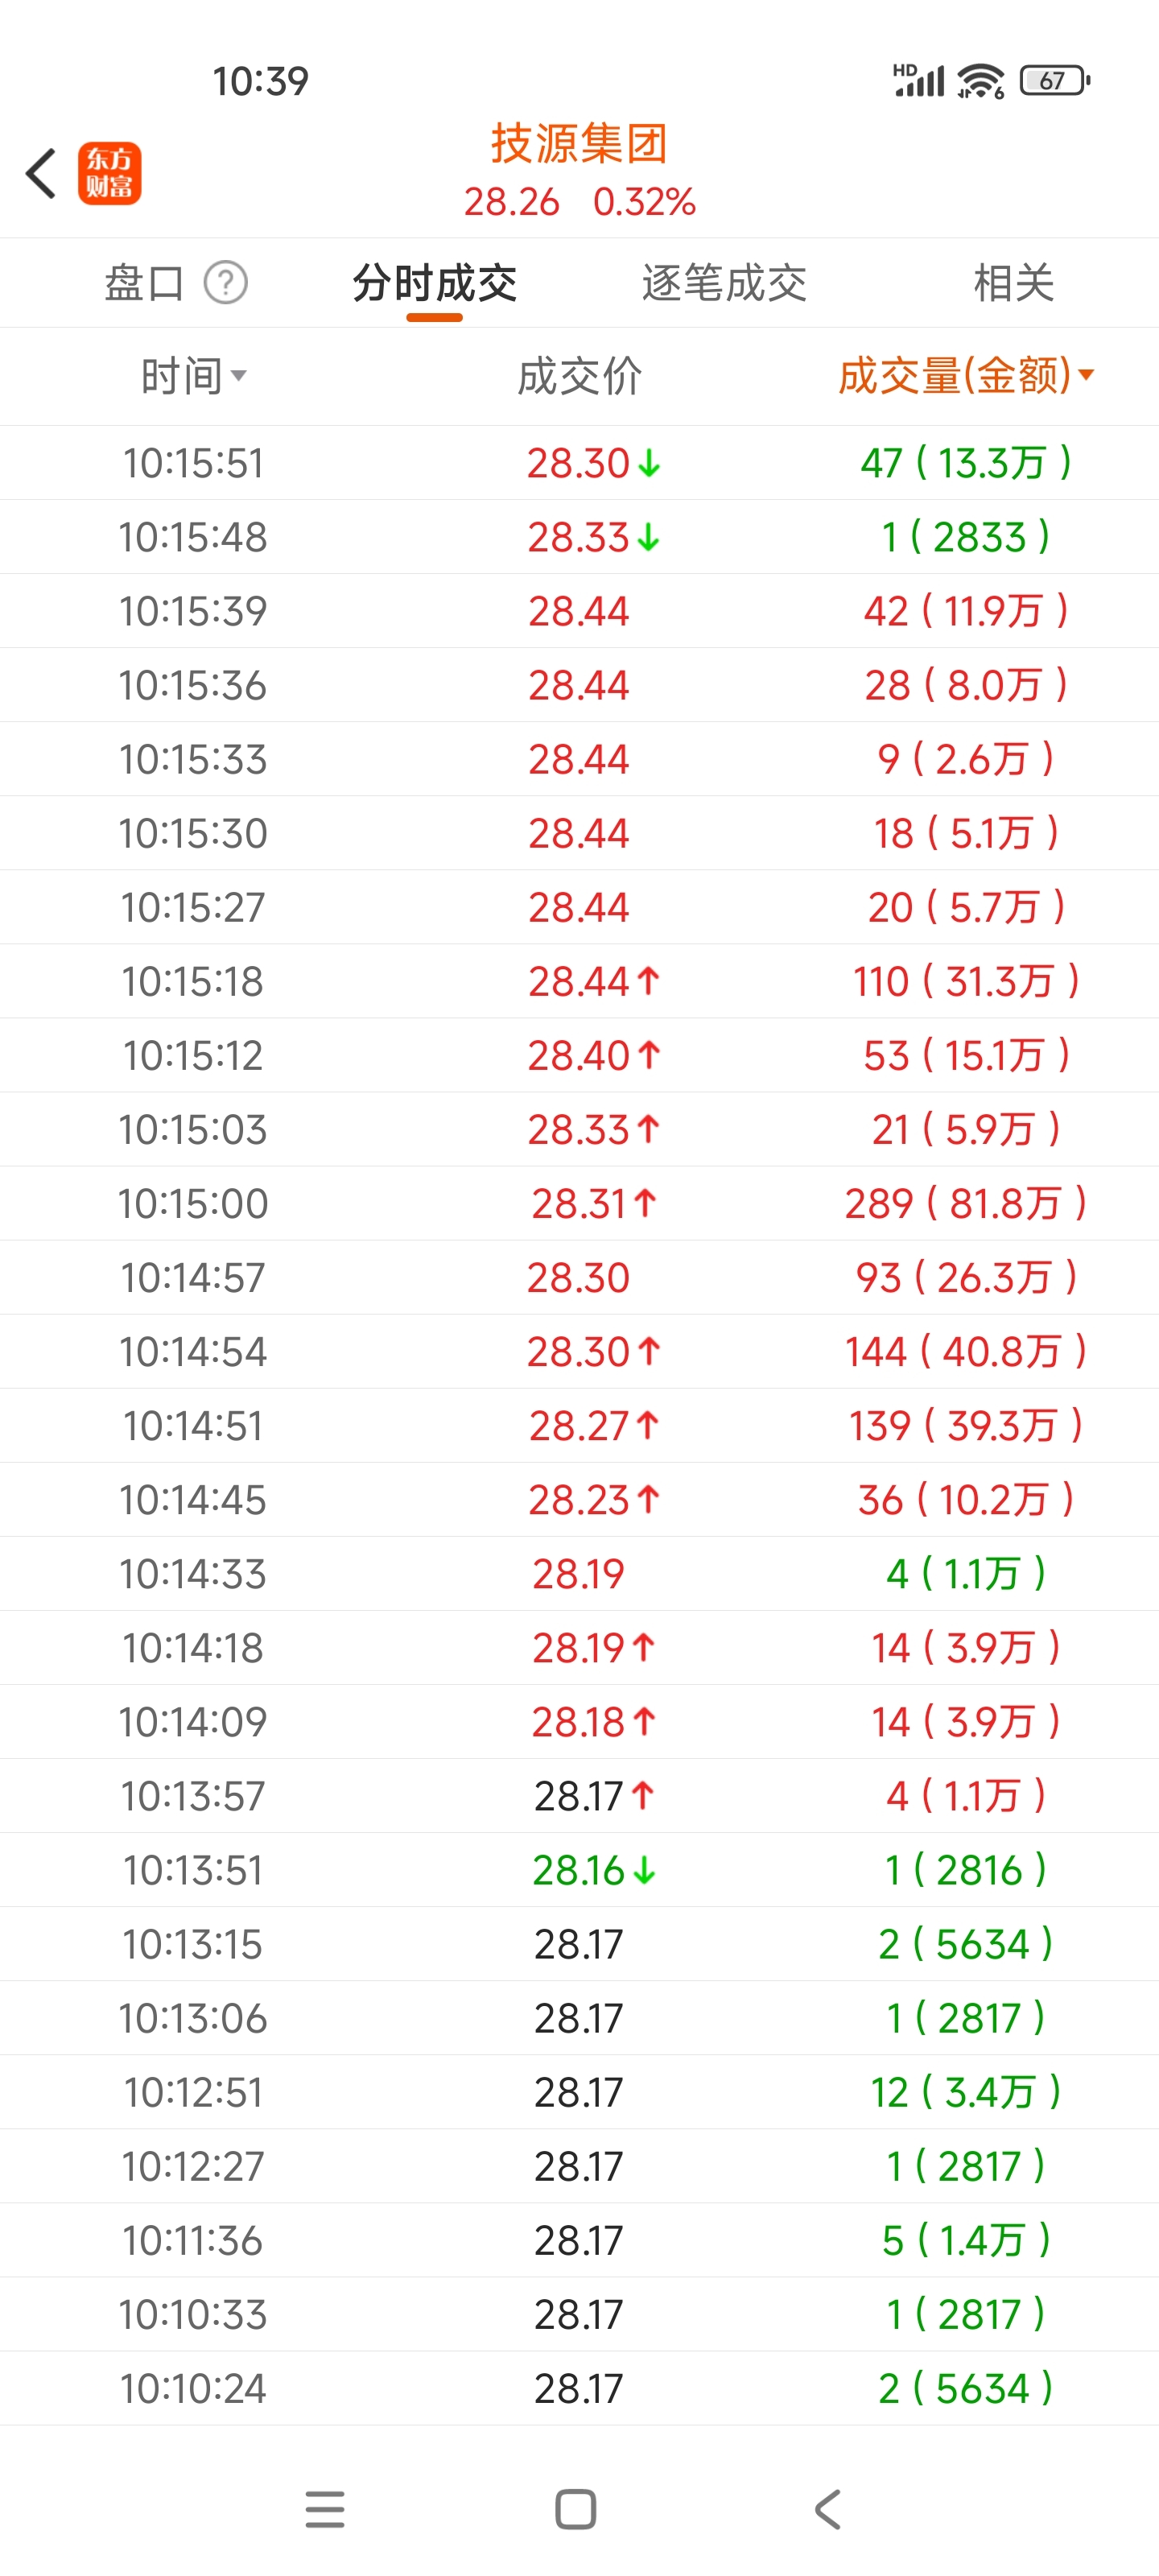Tap the battery indicator in the status bar

(x=1054, y=81)
